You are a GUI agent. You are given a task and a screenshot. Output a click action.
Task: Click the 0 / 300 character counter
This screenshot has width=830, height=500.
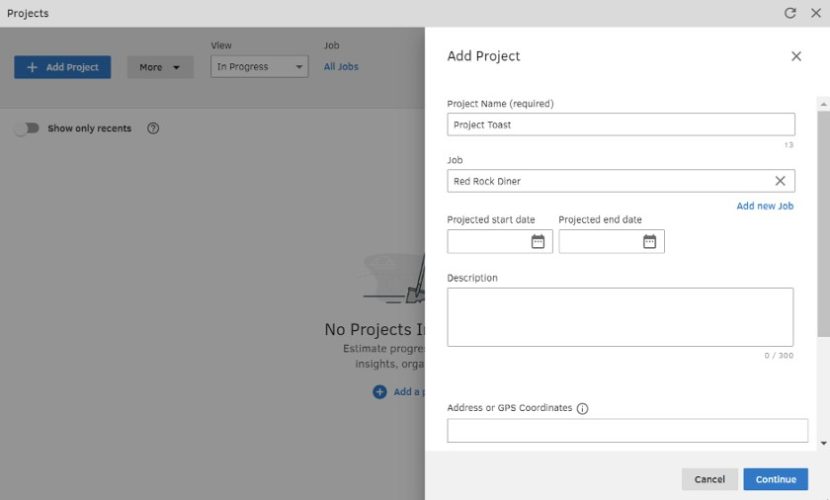779,356
